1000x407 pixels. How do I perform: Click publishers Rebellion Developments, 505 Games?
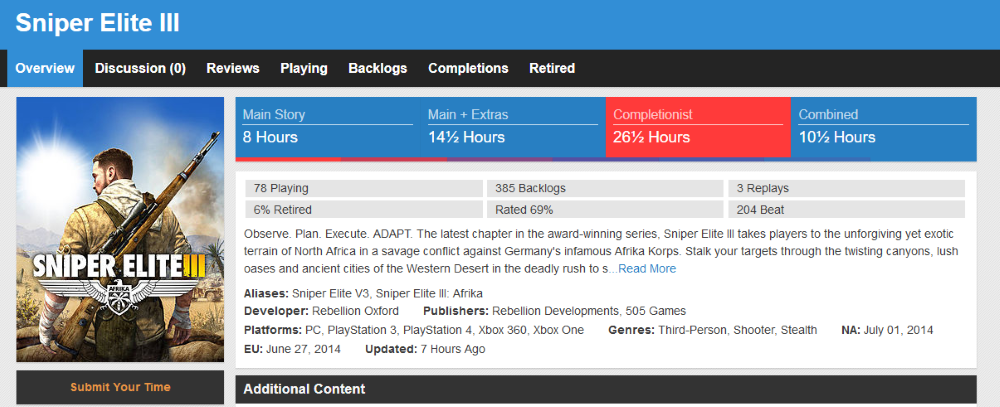(x=589, y=311)
